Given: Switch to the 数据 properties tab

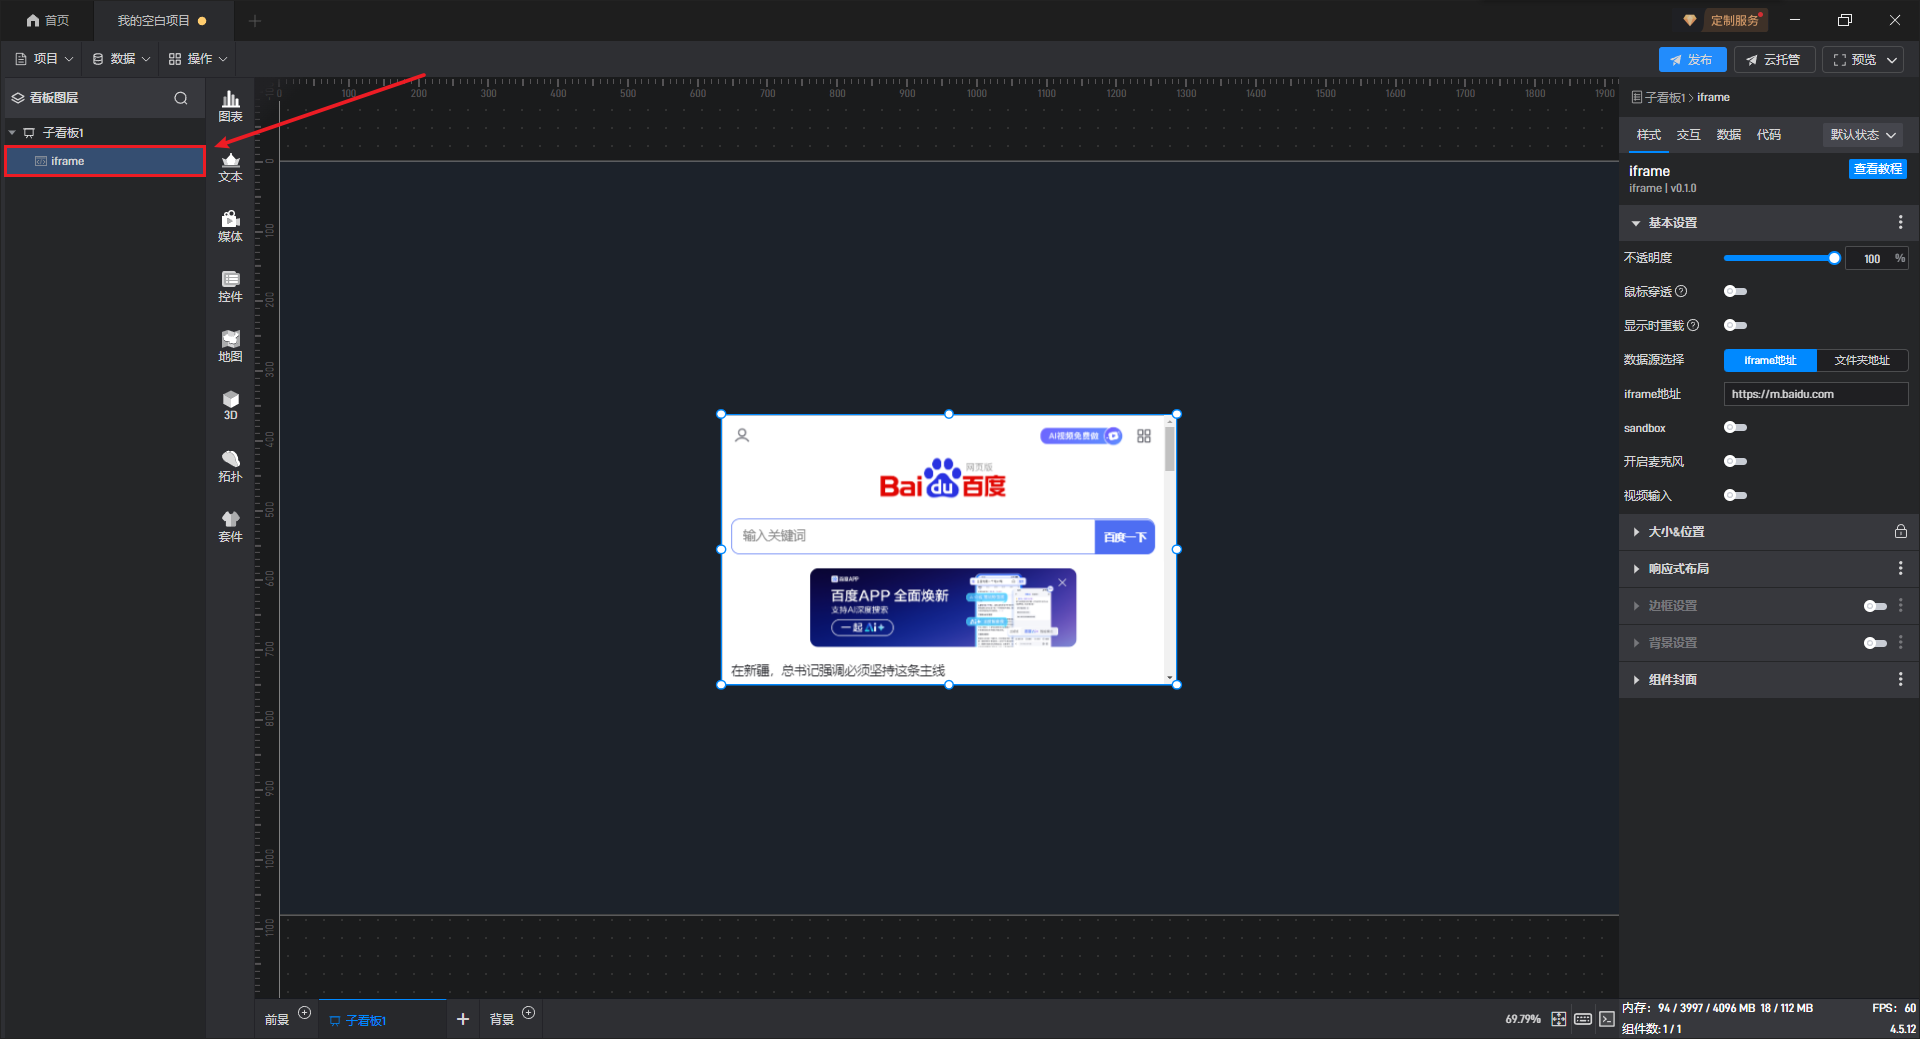Looking at the screenshot, I should tap(1728, 135).
